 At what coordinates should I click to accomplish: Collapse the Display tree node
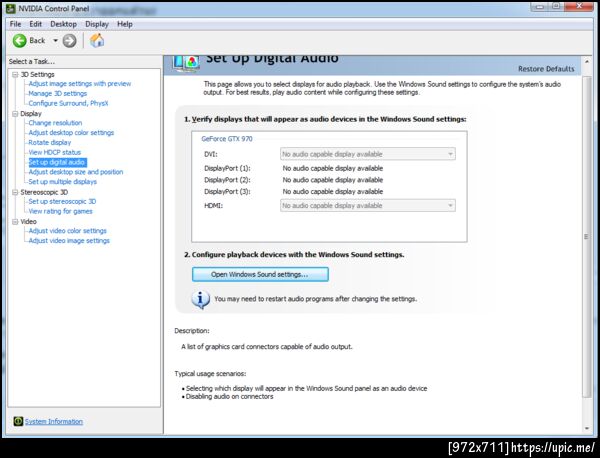(15, 114)
